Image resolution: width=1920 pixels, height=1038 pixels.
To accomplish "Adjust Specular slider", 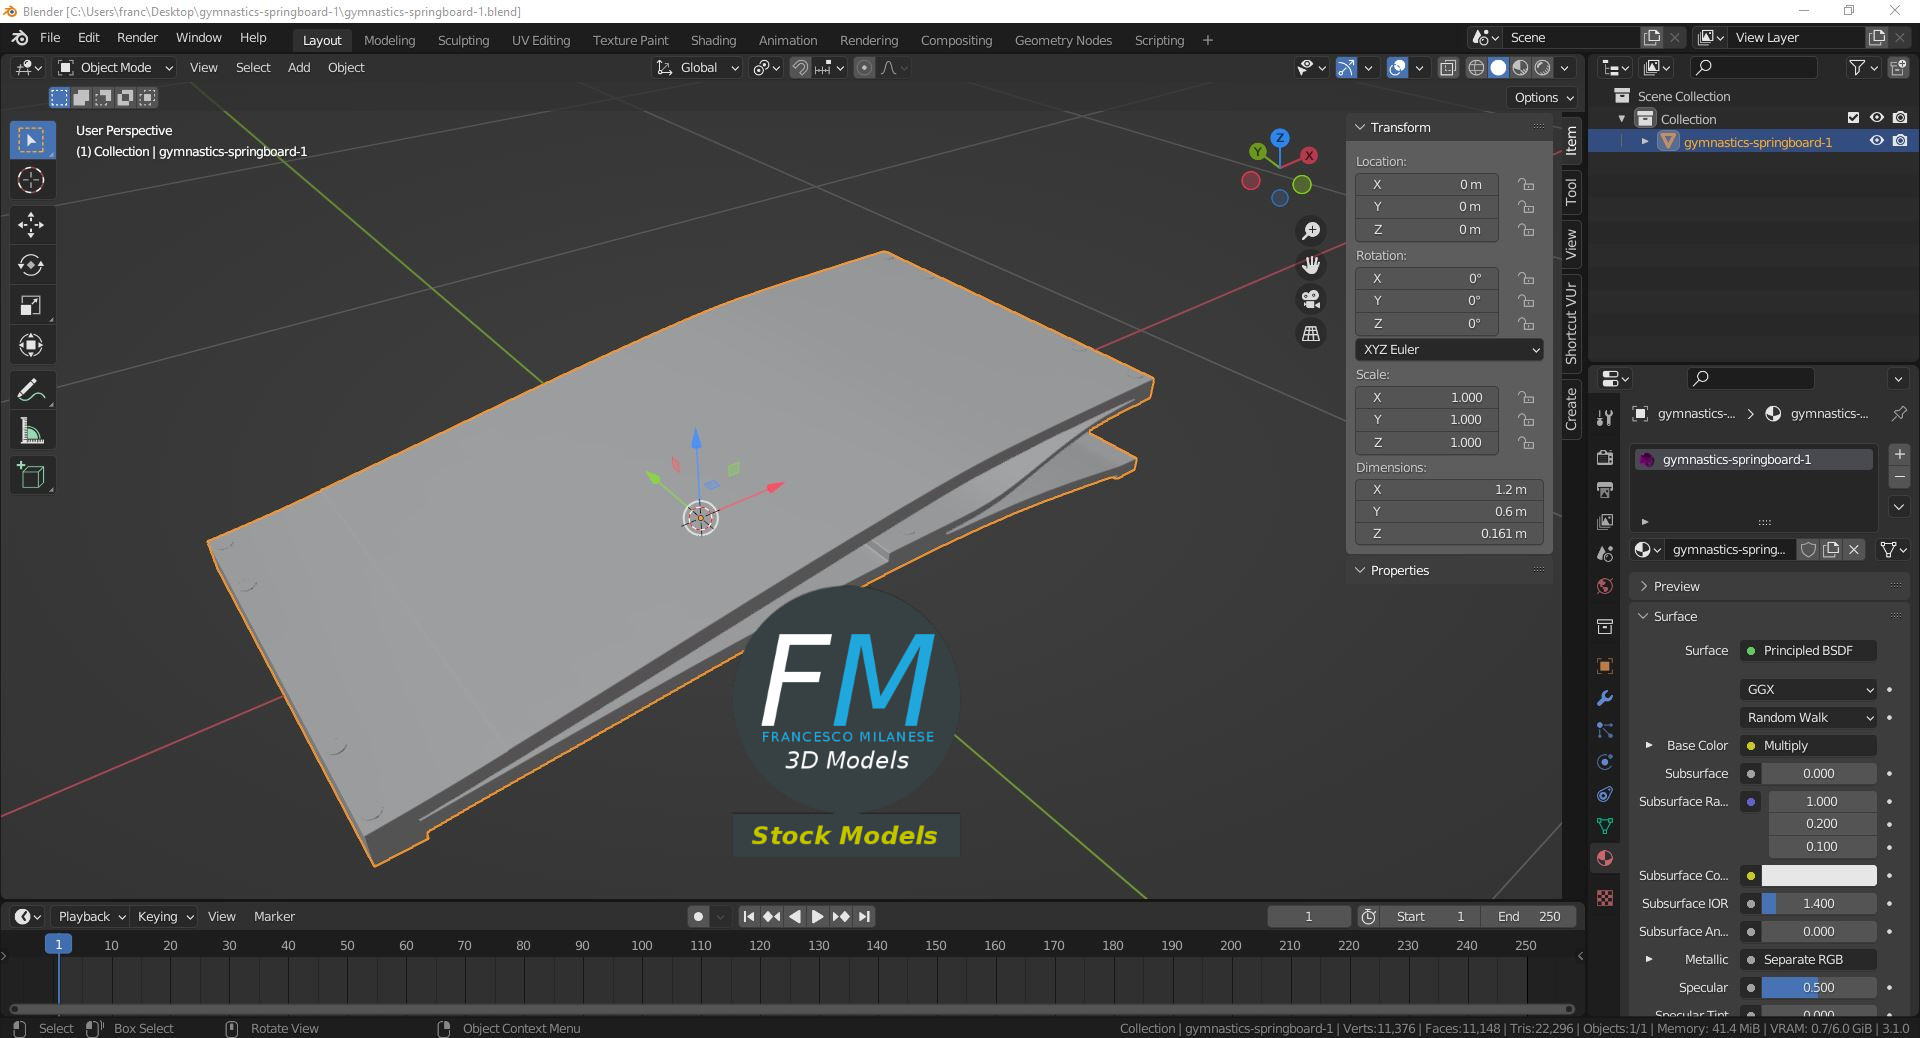I will pos(1819,988).
